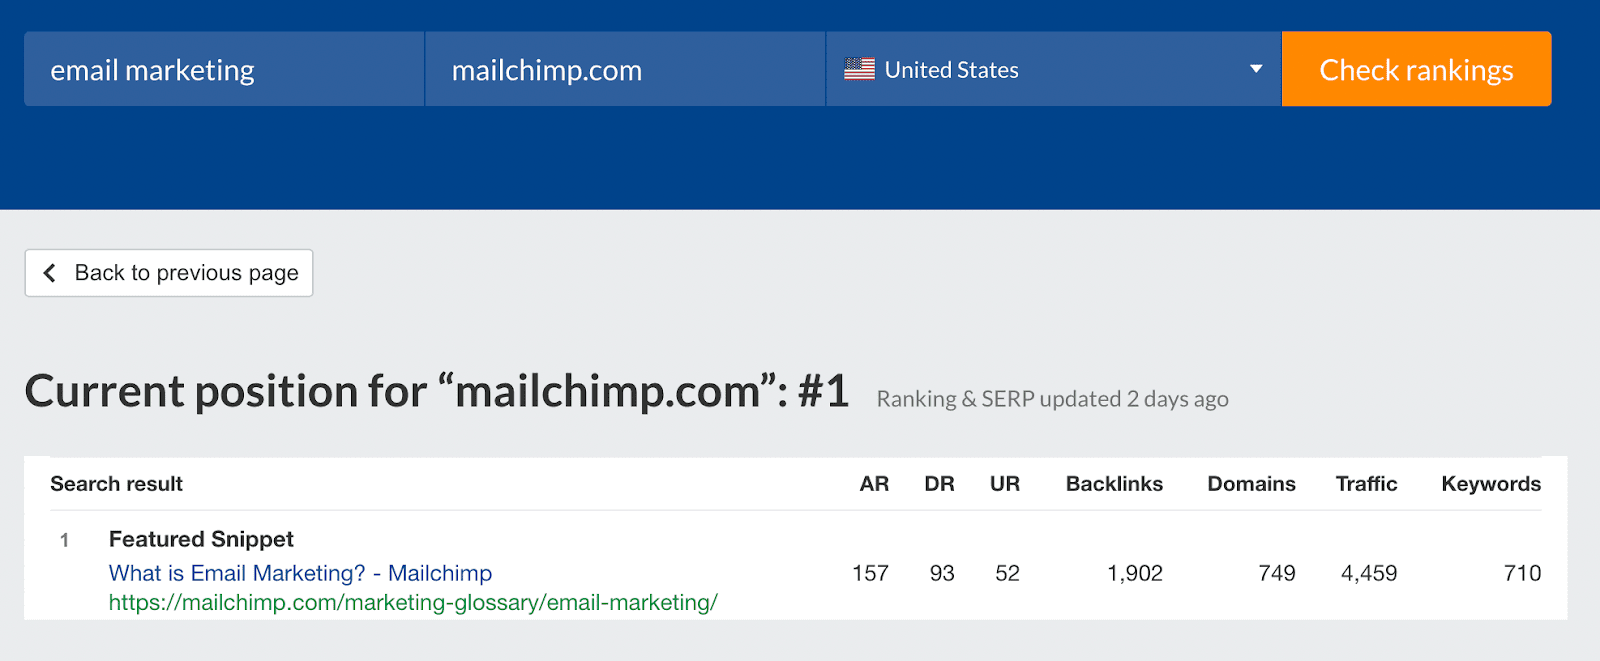Open the mailchimp.com marketing-glossary URL
The image size is (1600, 661).
[413, 602]
